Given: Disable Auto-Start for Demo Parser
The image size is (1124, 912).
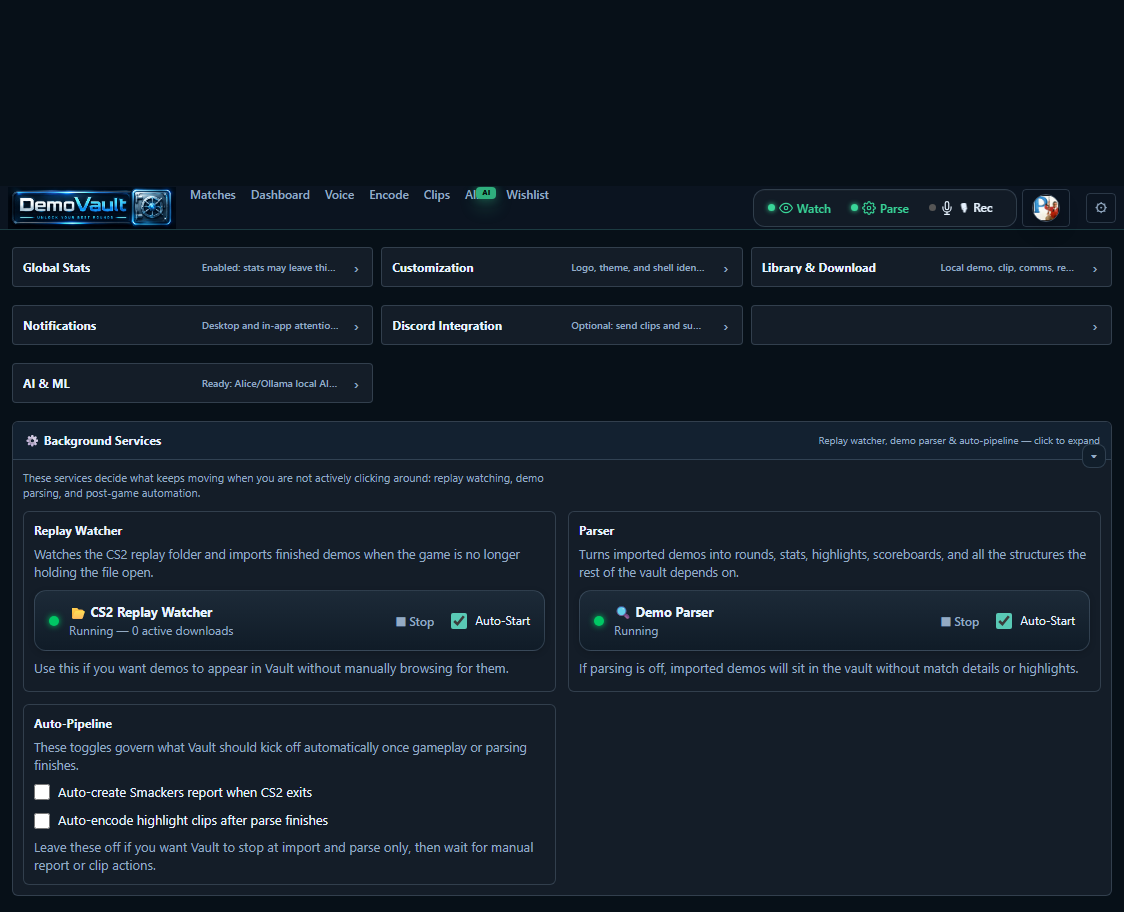Looking at the screenshot, I should coord(1004,621).
